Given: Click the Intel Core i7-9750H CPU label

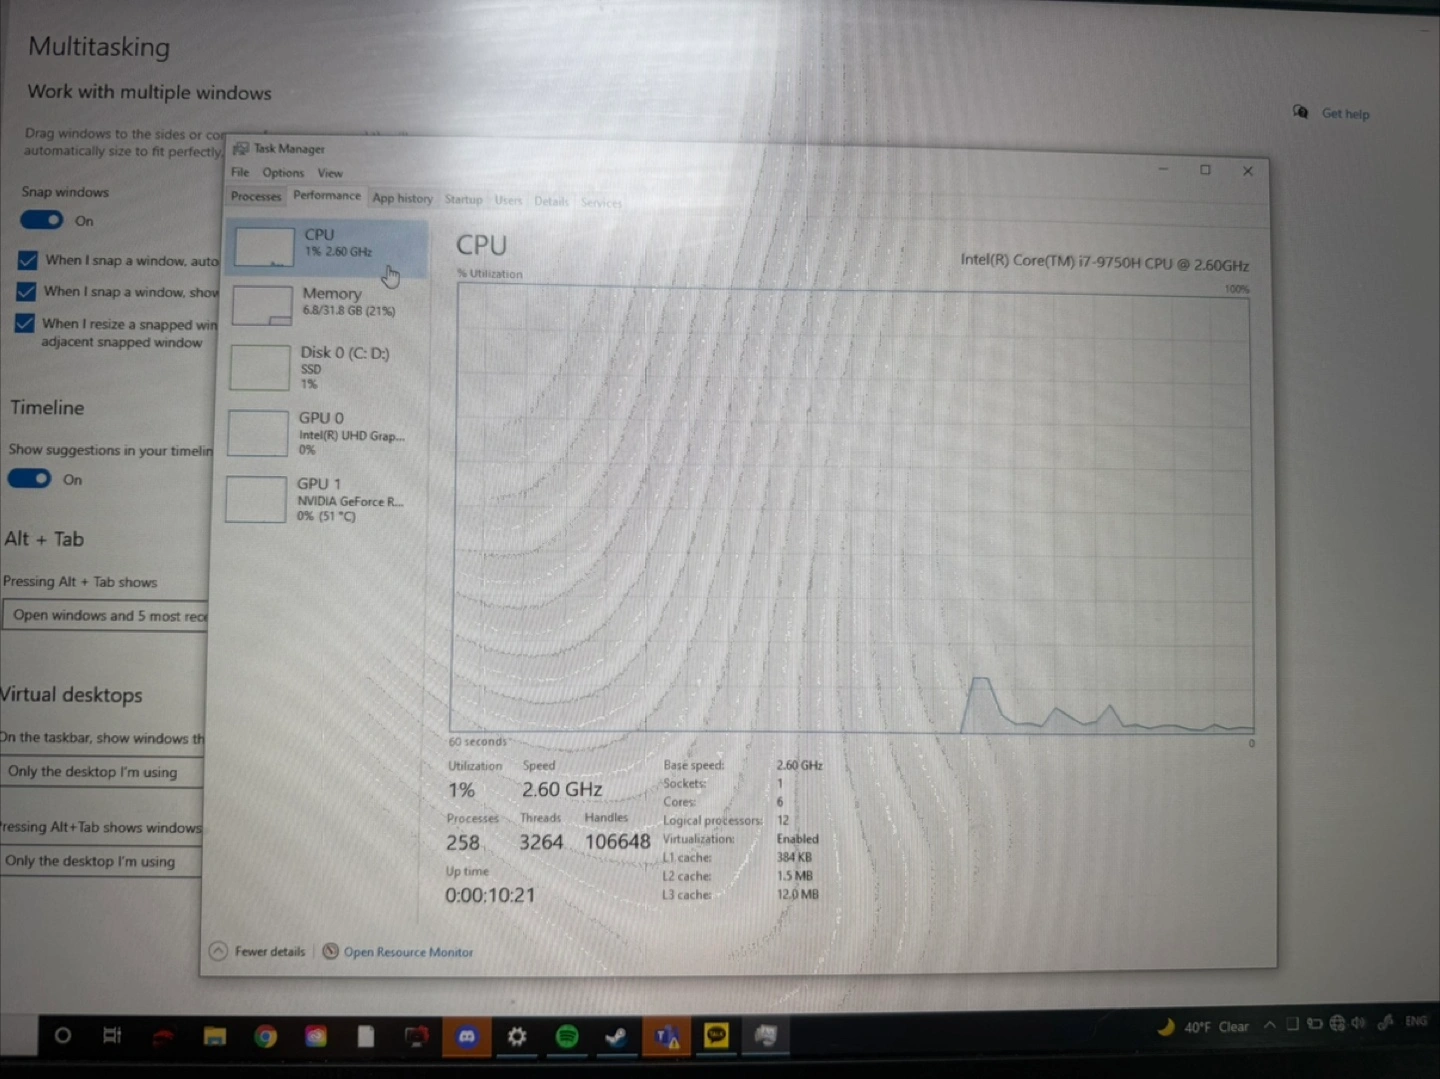Looking at the screenshot, I should click(1104, 262).
